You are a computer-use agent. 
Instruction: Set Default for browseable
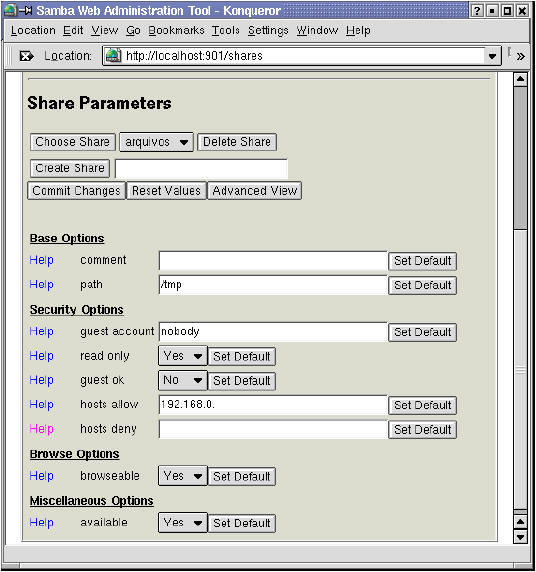click(x=242, y=477)
